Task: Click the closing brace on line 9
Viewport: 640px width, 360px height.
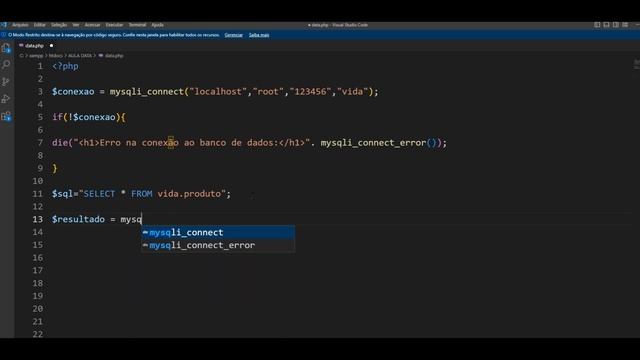Action: tap(55, 168)
